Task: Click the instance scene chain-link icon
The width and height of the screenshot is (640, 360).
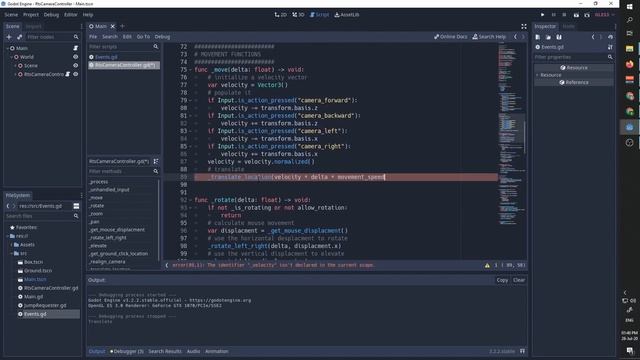Action: pos(19,37)
